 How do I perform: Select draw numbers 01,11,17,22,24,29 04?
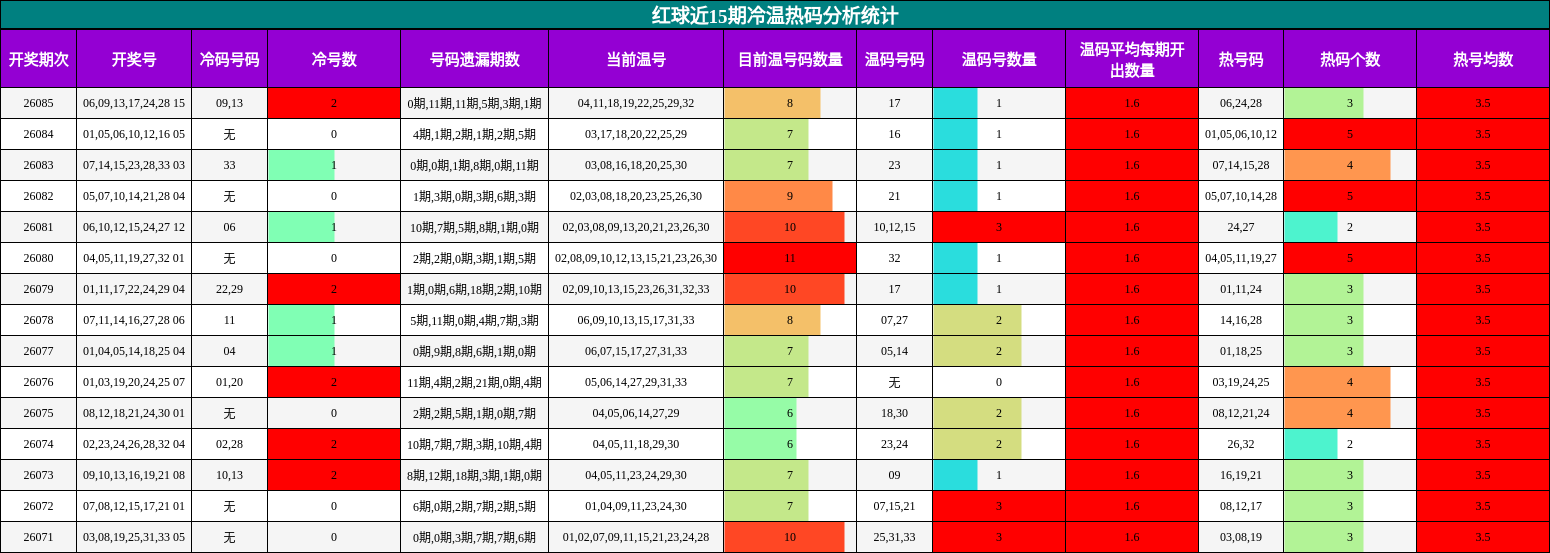click(x=134, y=289)
